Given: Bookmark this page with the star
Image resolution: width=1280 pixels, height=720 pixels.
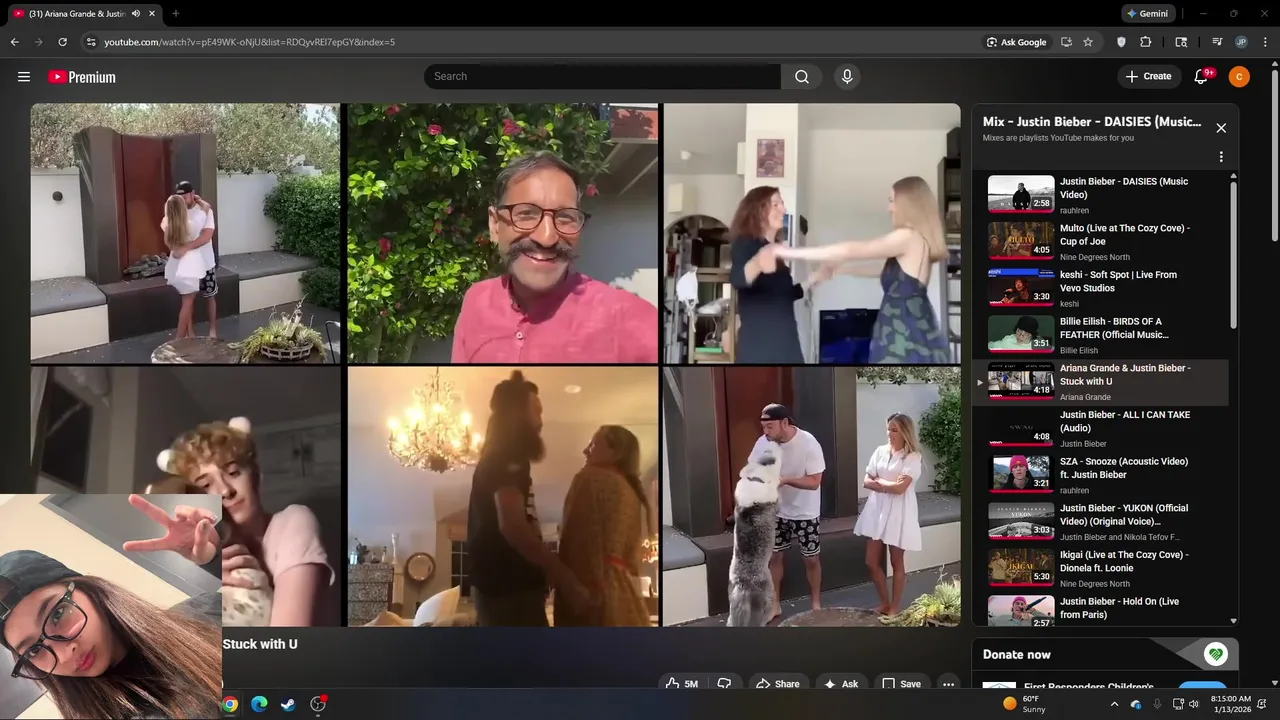Looking at the screenshot, I should 1088,42.
